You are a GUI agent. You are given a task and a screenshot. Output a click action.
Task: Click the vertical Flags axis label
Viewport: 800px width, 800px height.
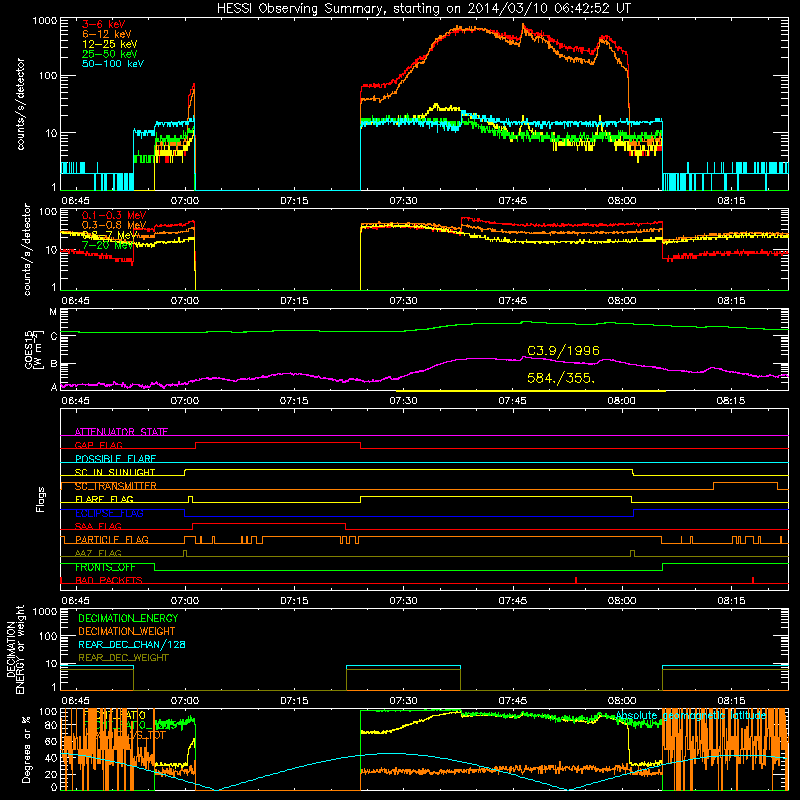click(41, 499)
